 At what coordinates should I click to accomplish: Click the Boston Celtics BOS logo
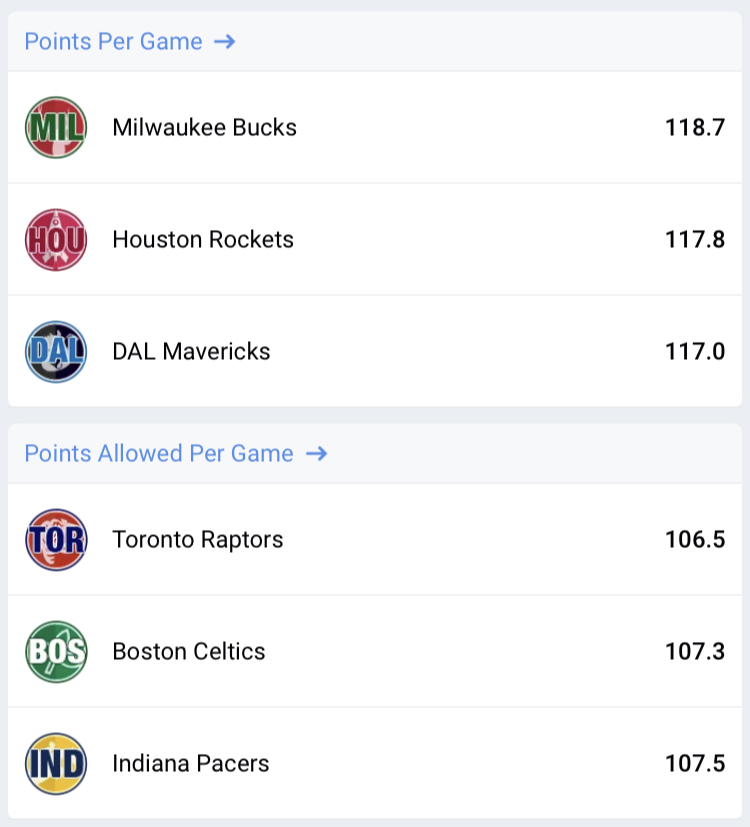[x=56, y=652]
